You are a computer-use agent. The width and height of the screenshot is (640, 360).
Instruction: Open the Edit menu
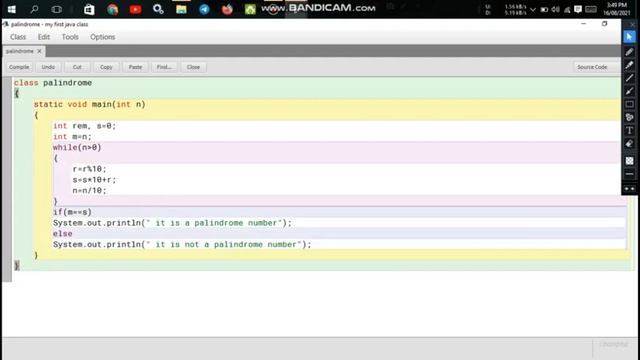[x=44, y=37]
